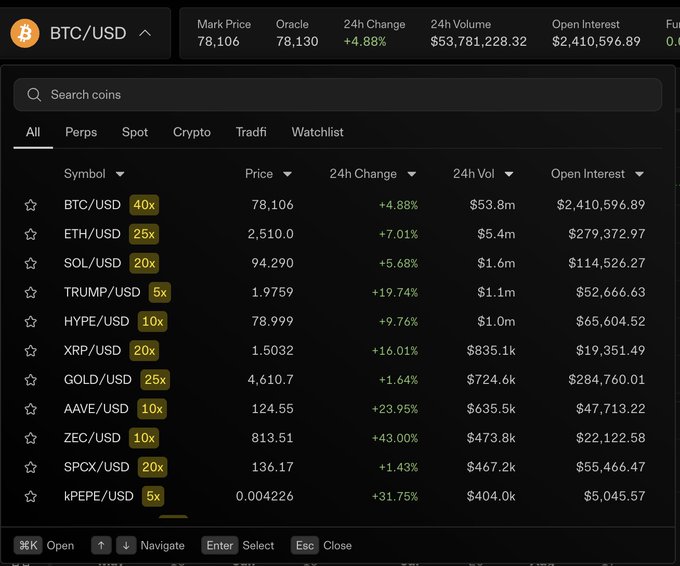Pick the XRP/USD market
The image size is (680, 566).
coord(337,350)
